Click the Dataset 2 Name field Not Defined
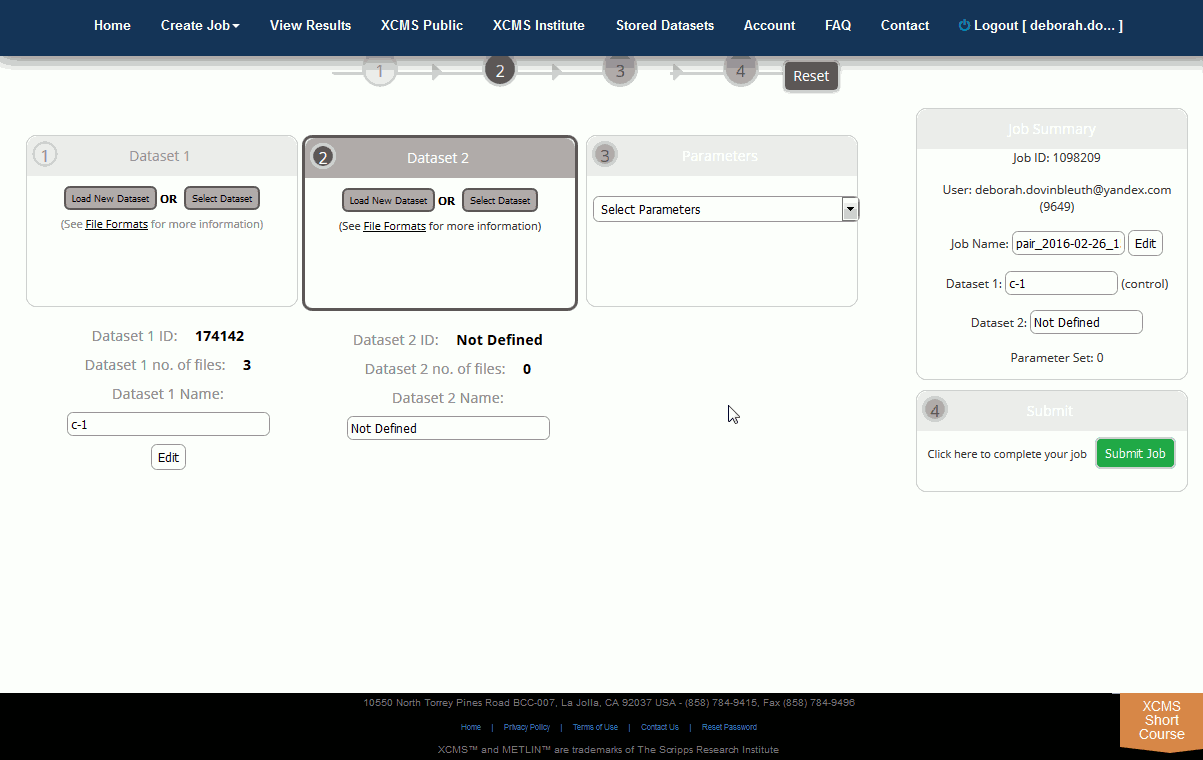 click(448, 428)
